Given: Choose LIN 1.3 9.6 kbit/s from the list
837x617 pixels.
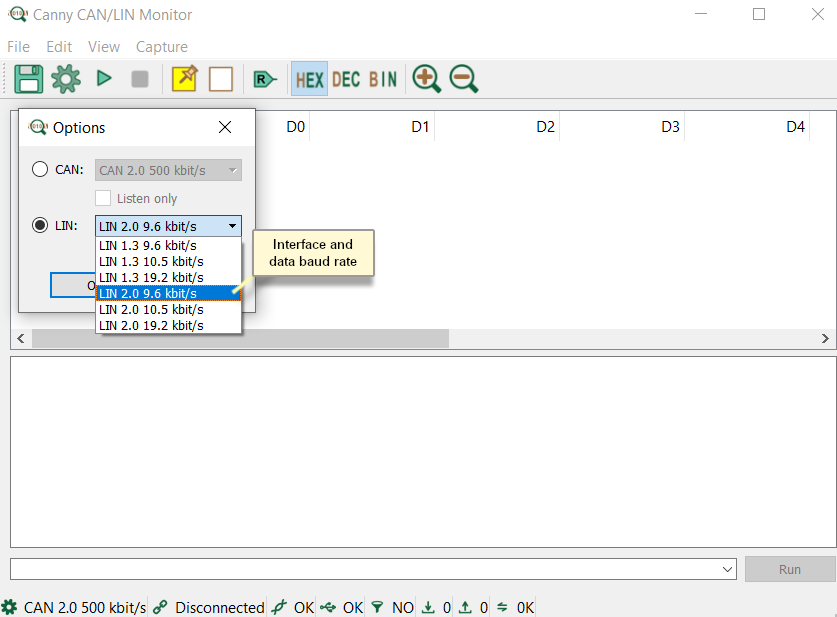Looking at the screenshot, I should pos(168,246).
